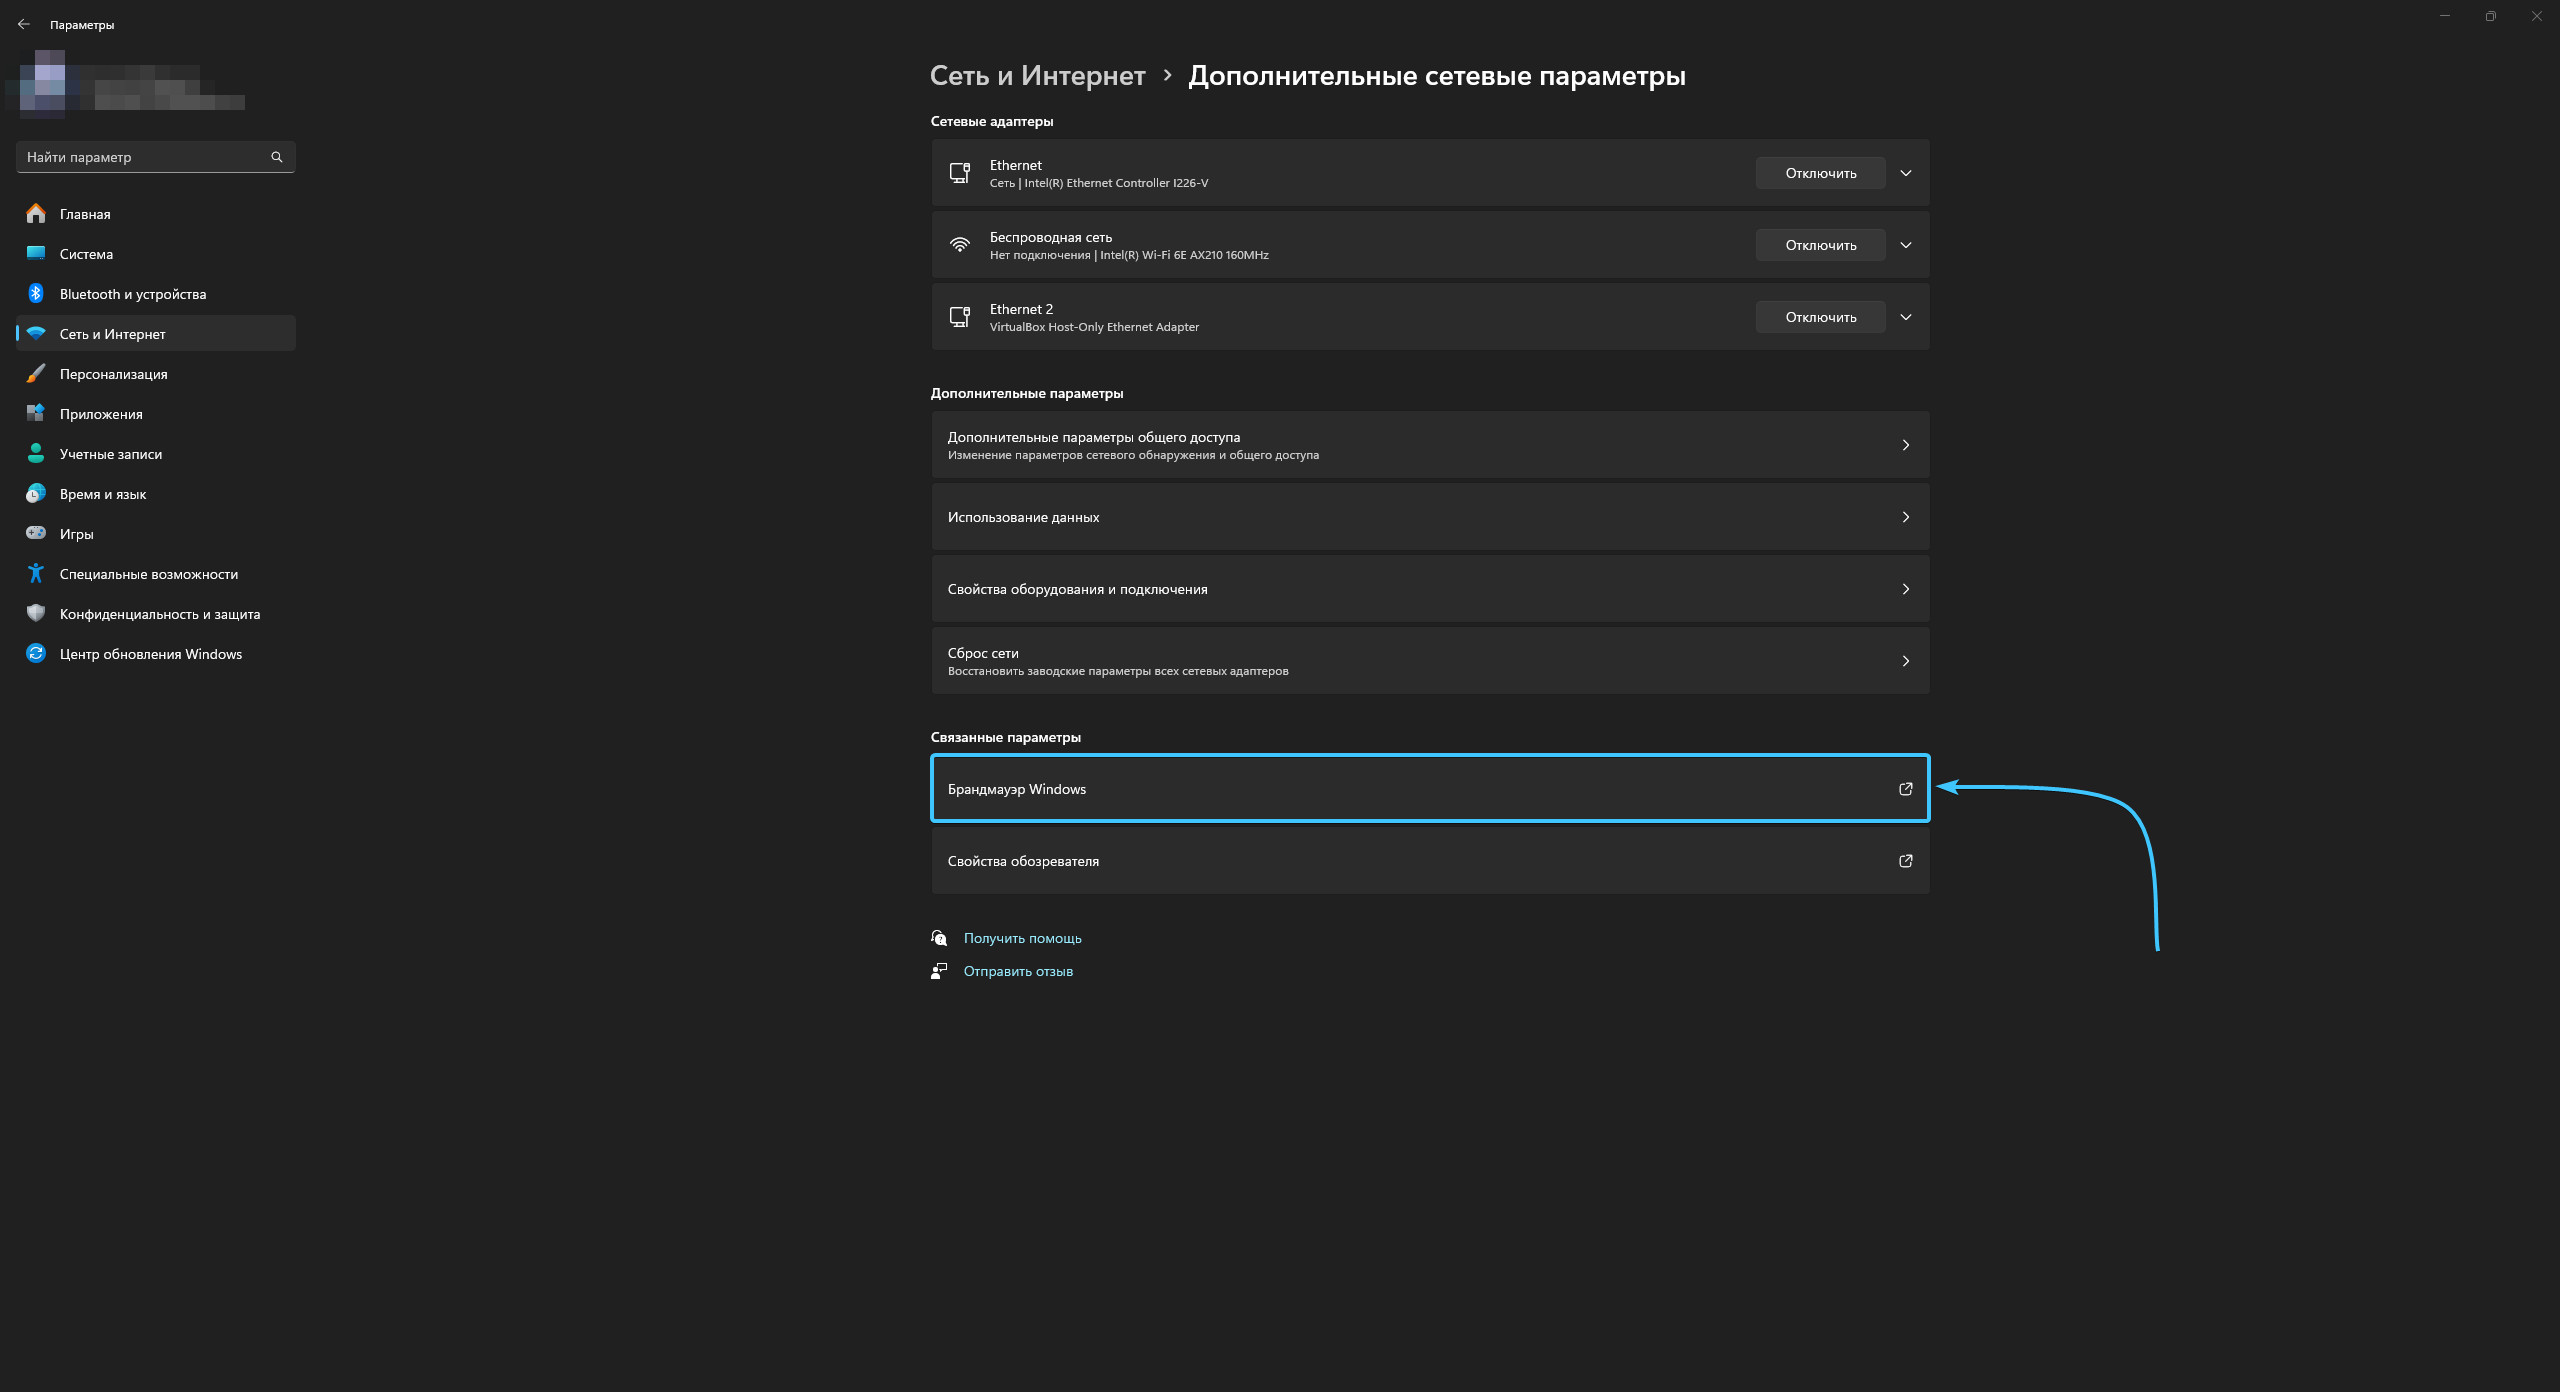Expand the Ethernet 2 adapter chevron
Screen dimensions: 2560x1392
(1905, 317)
